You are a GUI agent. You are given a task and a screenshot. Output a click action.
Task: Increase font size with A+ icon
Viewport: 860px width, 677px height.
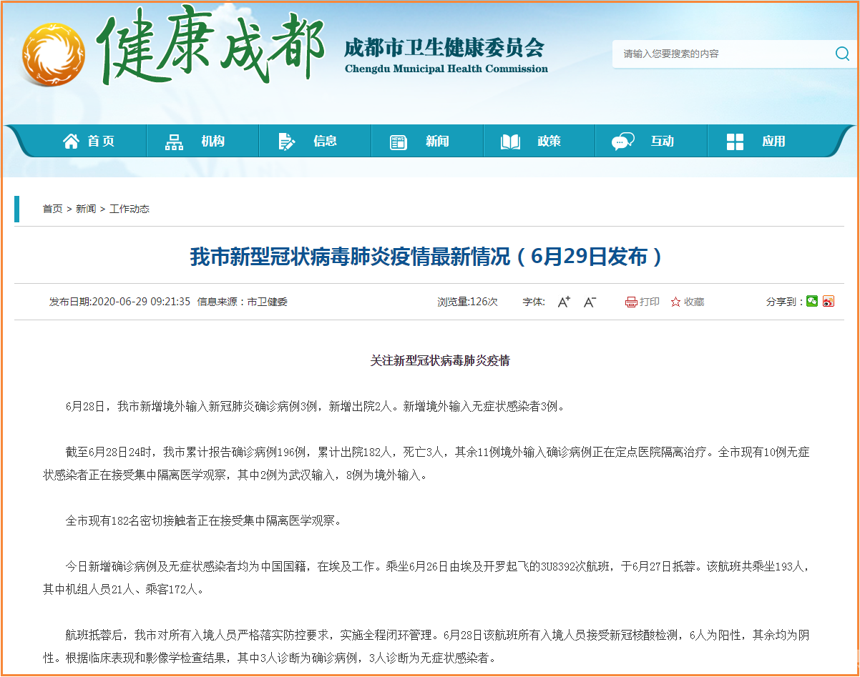point(564,301)
